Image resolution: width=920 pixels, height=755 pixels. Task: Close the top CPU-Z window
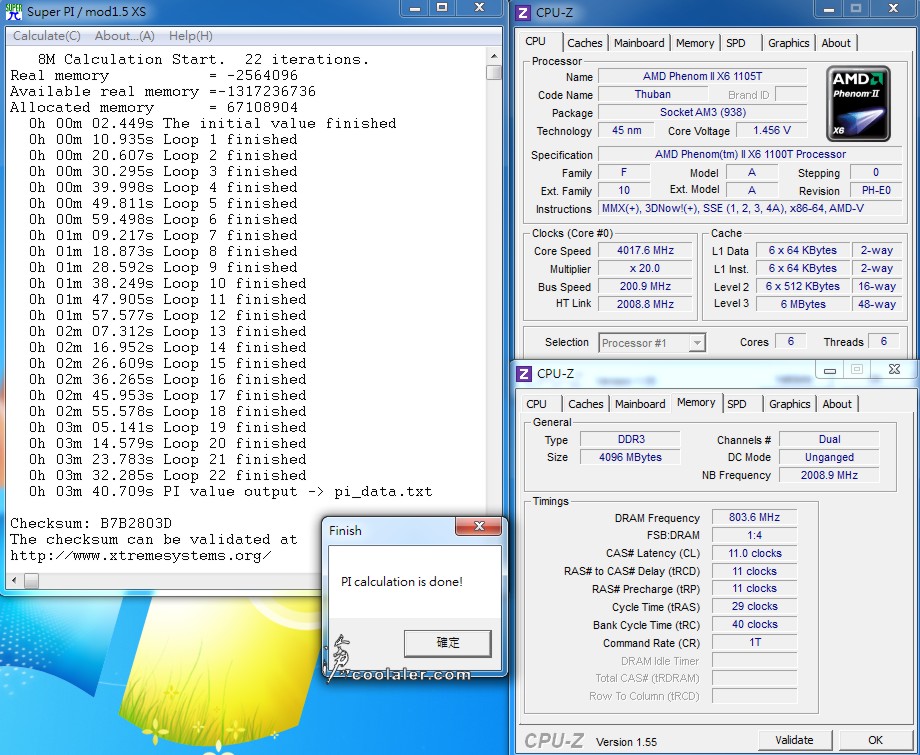(893, 9)
